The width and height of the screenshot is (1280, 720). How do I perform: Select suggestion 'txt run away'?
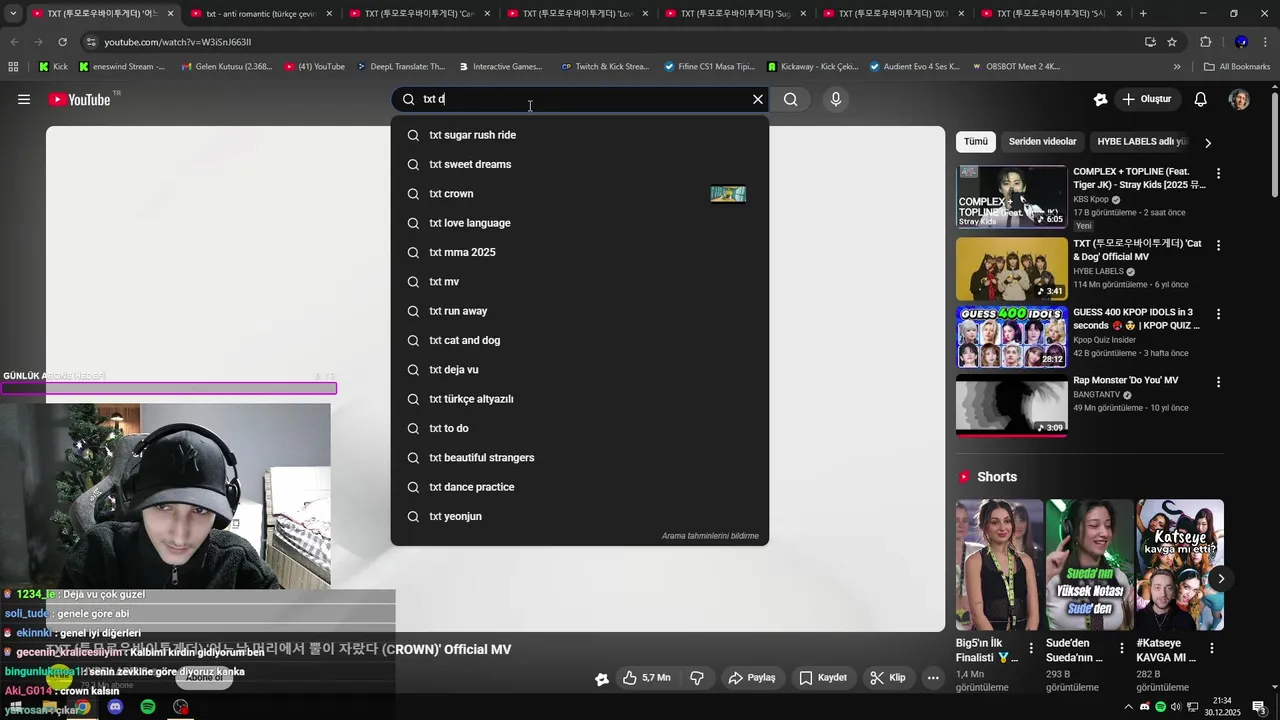coord(580,311)
